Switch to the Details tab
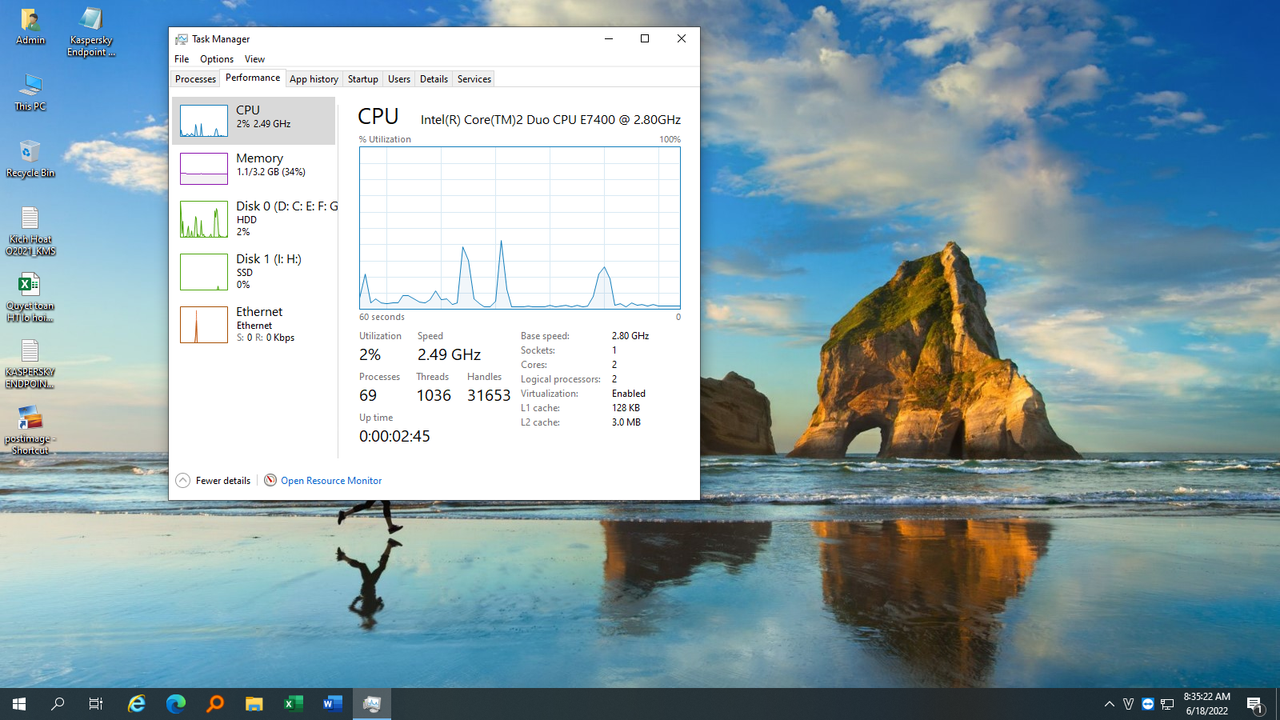1280x720 pixels. [x=434, y=79]
